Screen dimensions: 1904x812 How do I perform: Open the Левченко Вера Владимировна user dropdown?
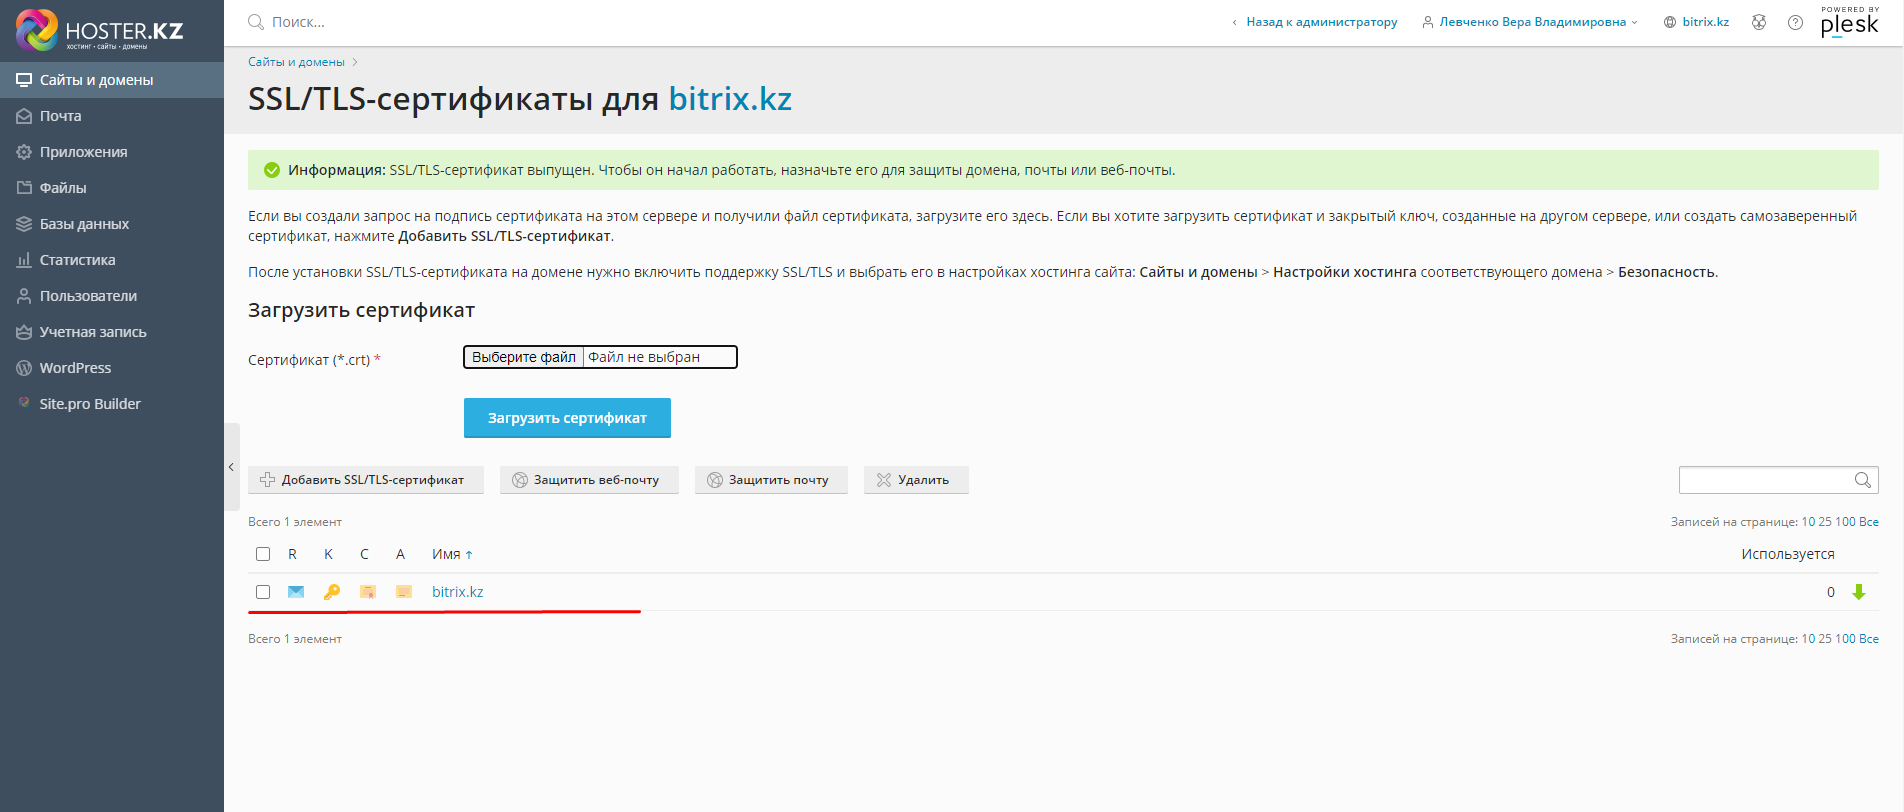[x=1530, y=22]
